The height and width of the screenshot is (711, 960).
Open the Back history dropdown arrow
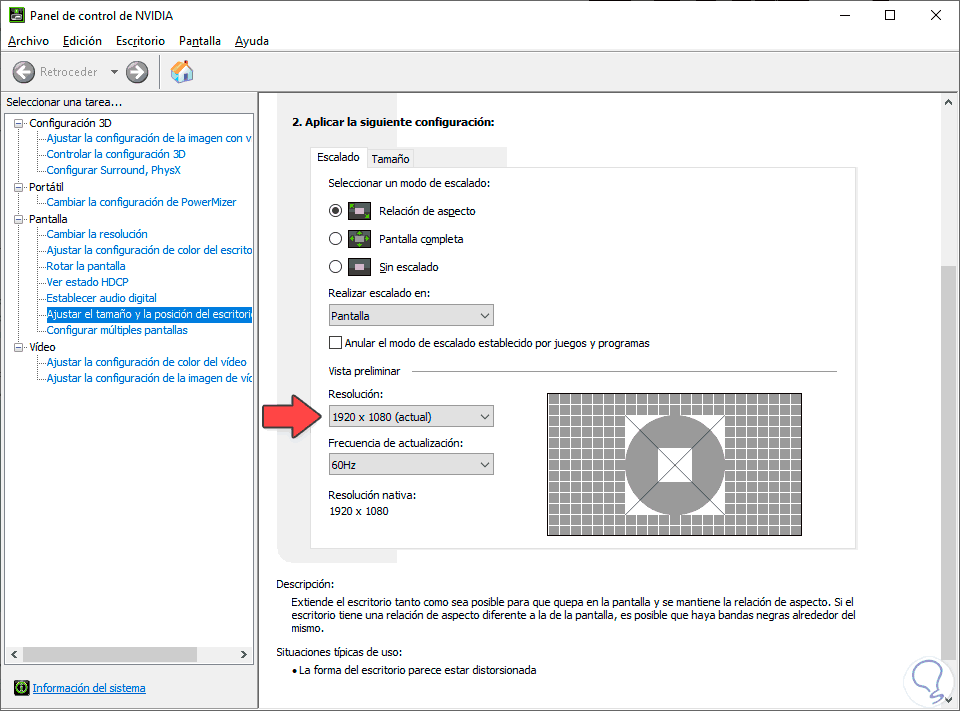click(114, 72)
